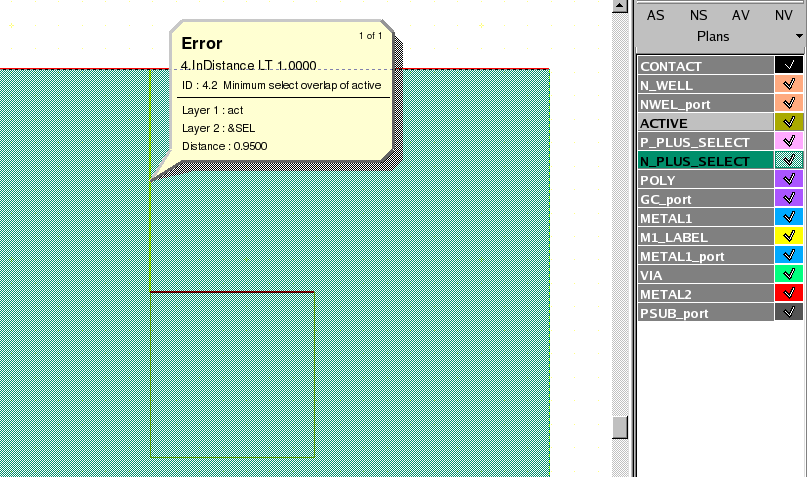807x477 pixels.
Task: Select the AS tab
Action: tap(655, 15)
